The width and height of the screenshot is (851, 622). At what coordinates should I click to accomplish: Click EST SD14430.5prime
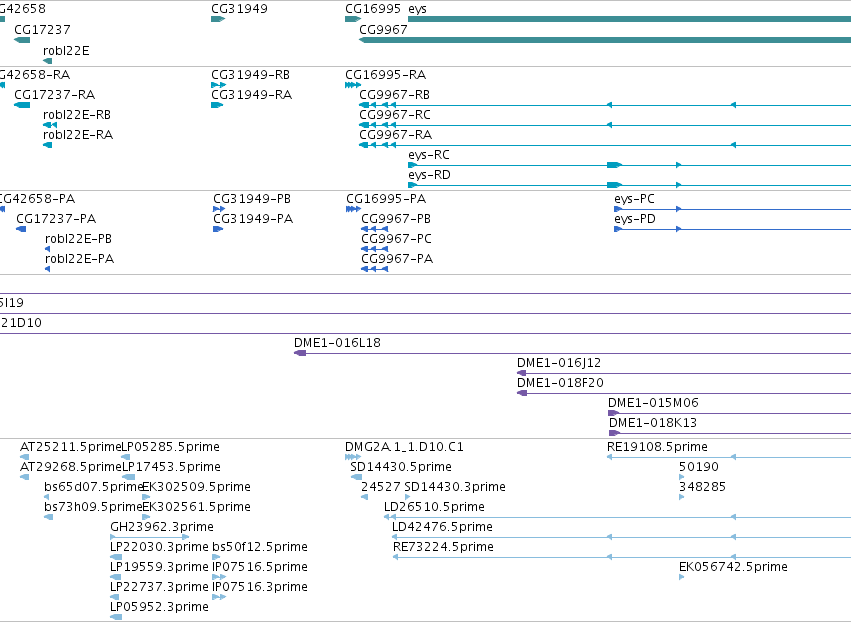(401, 467)
